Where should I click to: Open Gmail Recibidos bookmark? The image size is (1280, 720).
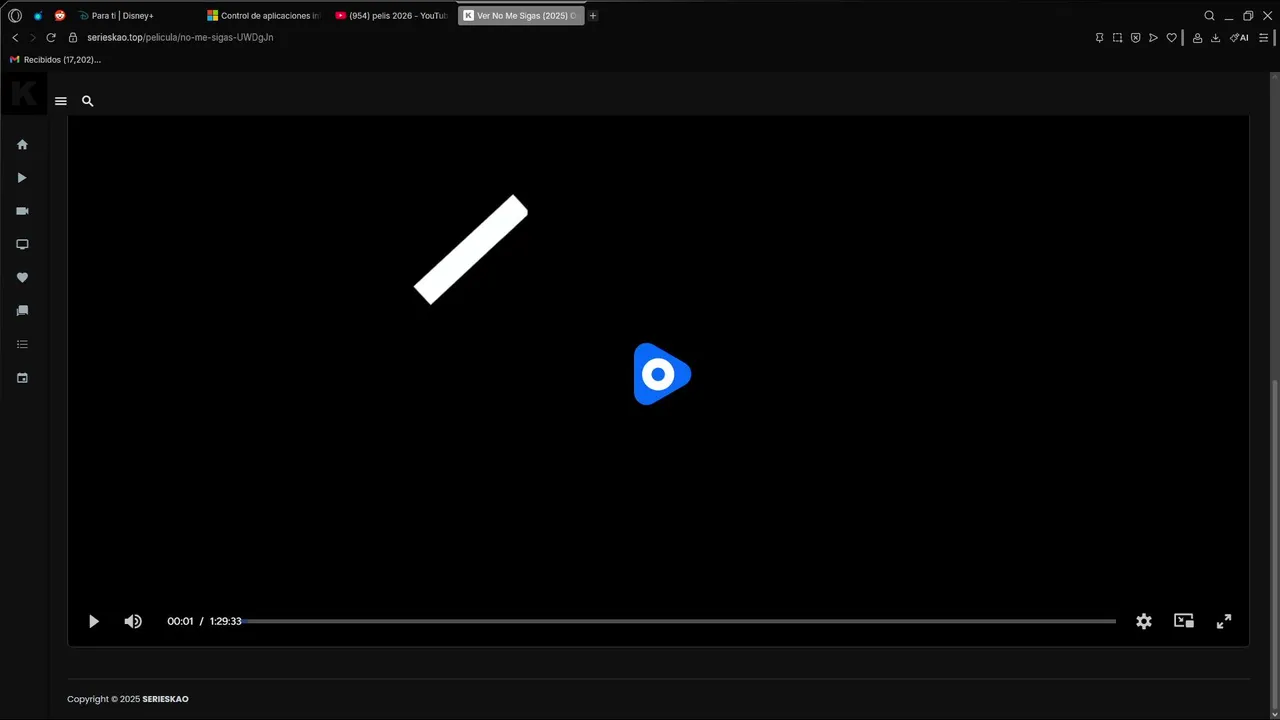point(55,60)
